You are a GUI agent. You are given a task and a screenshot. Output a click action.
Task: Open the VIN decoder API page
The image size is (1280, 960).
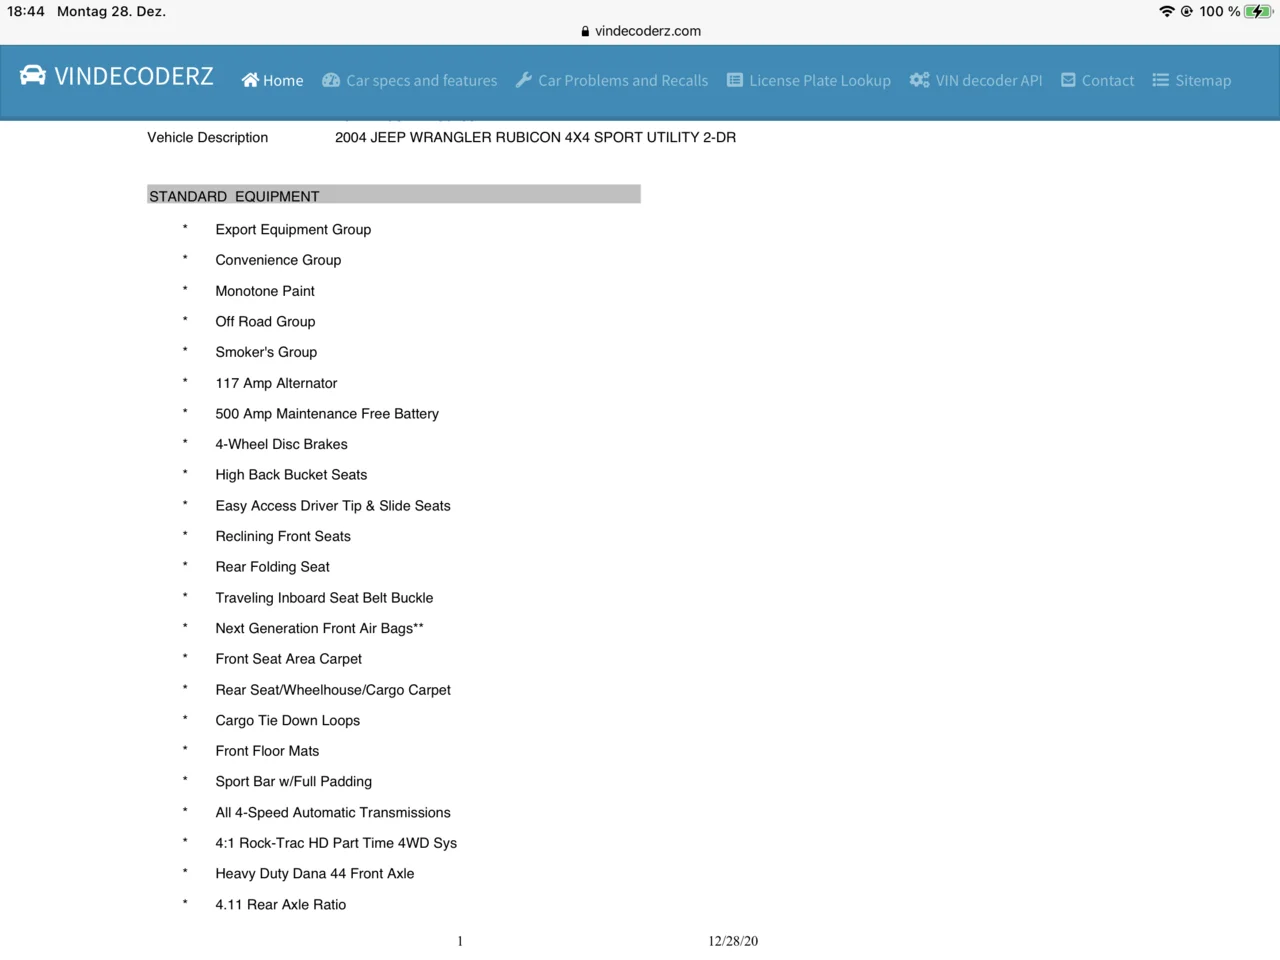point(976,80)
